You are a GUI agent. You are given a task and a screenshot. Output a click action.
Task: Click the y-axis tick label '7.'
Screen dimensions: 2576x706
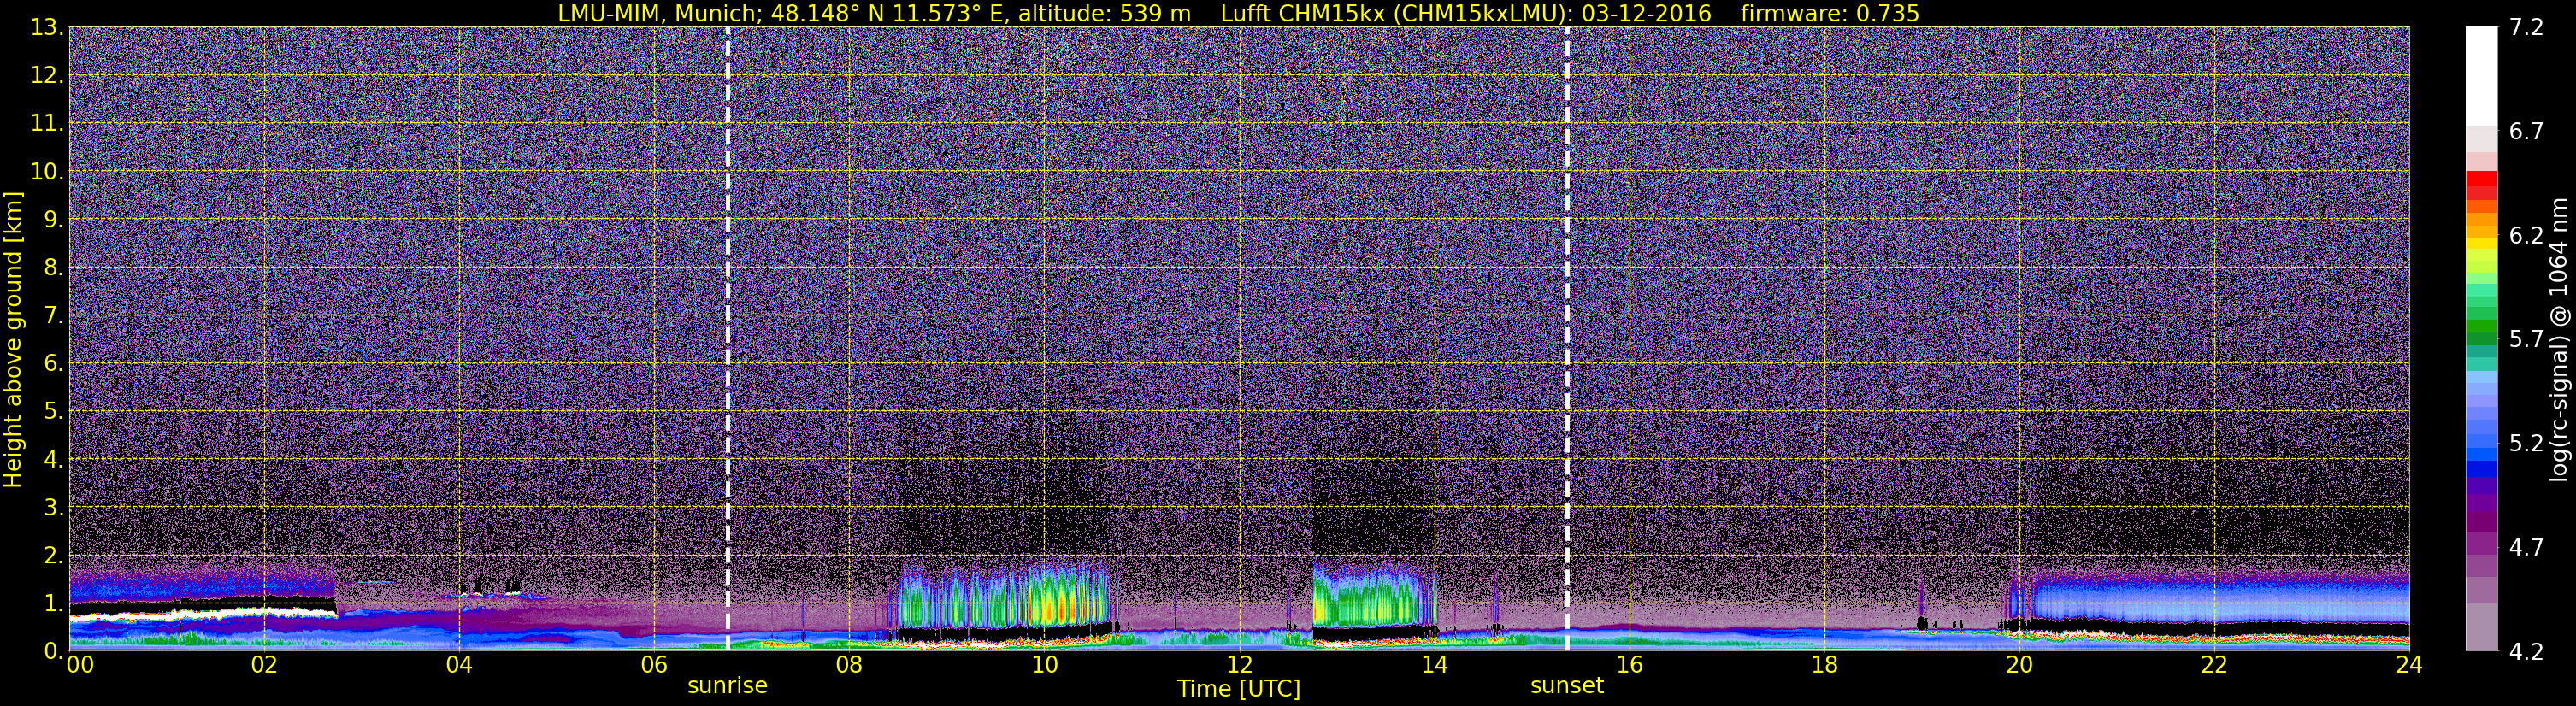click(x=53, y=316)
